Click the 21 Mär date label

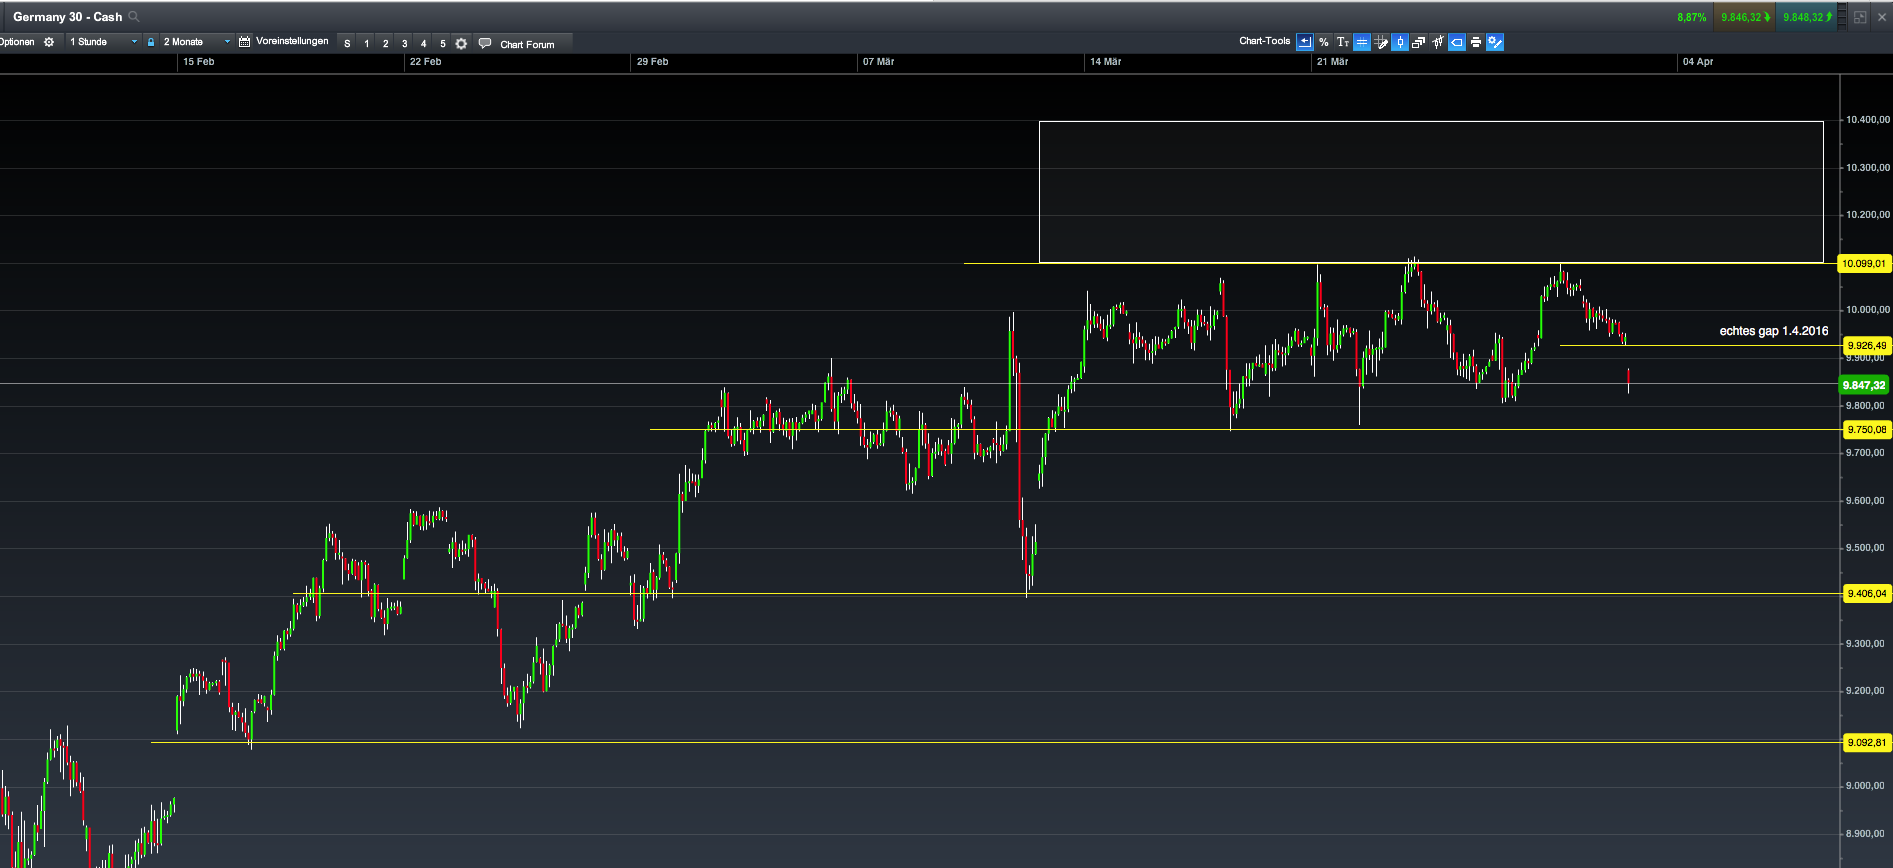(1332, 62)
